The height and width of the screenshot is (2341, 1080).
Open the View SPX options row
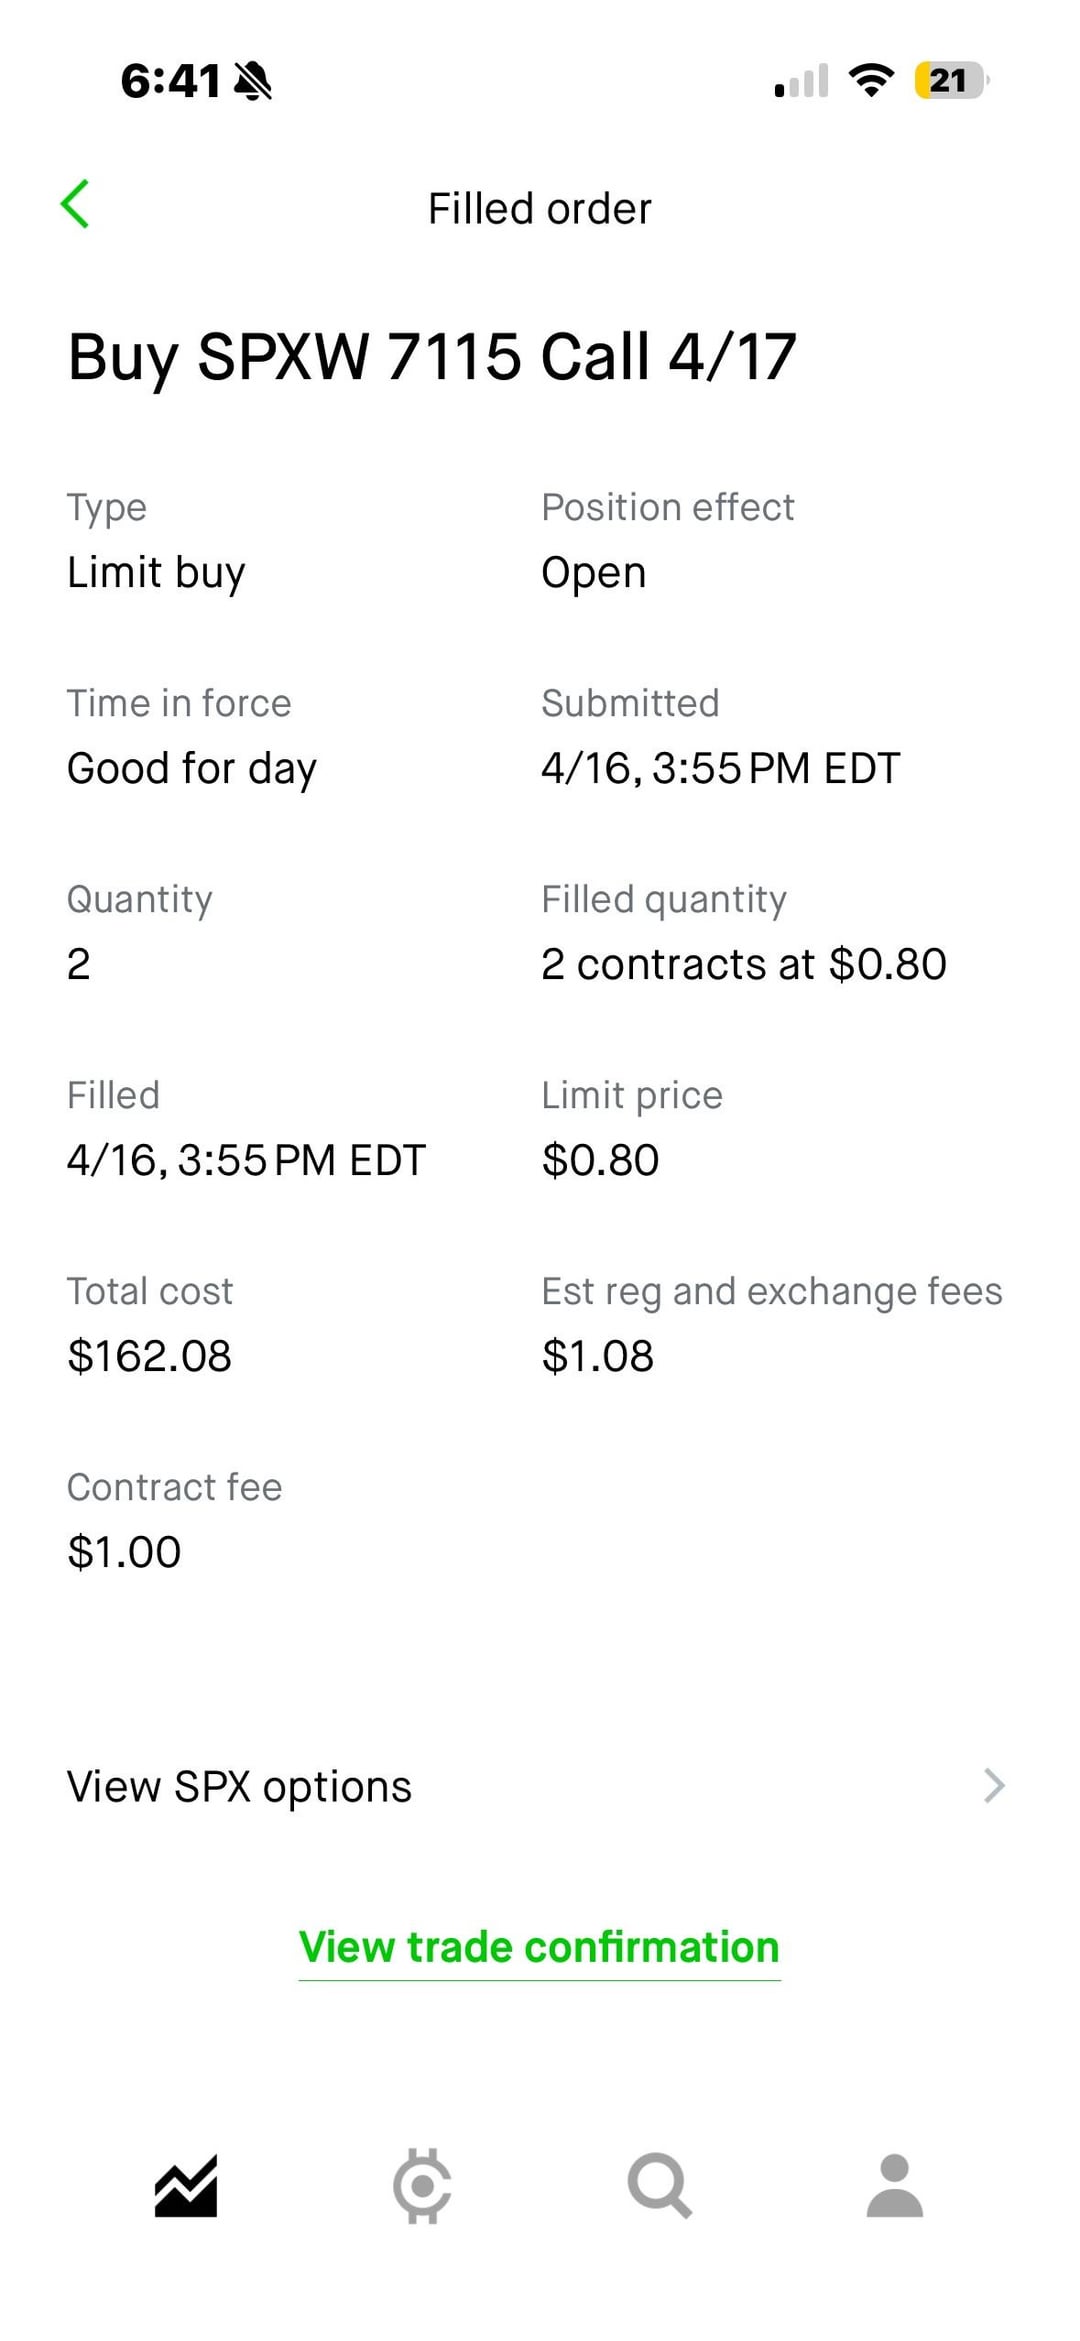(x=240, y=1786)
